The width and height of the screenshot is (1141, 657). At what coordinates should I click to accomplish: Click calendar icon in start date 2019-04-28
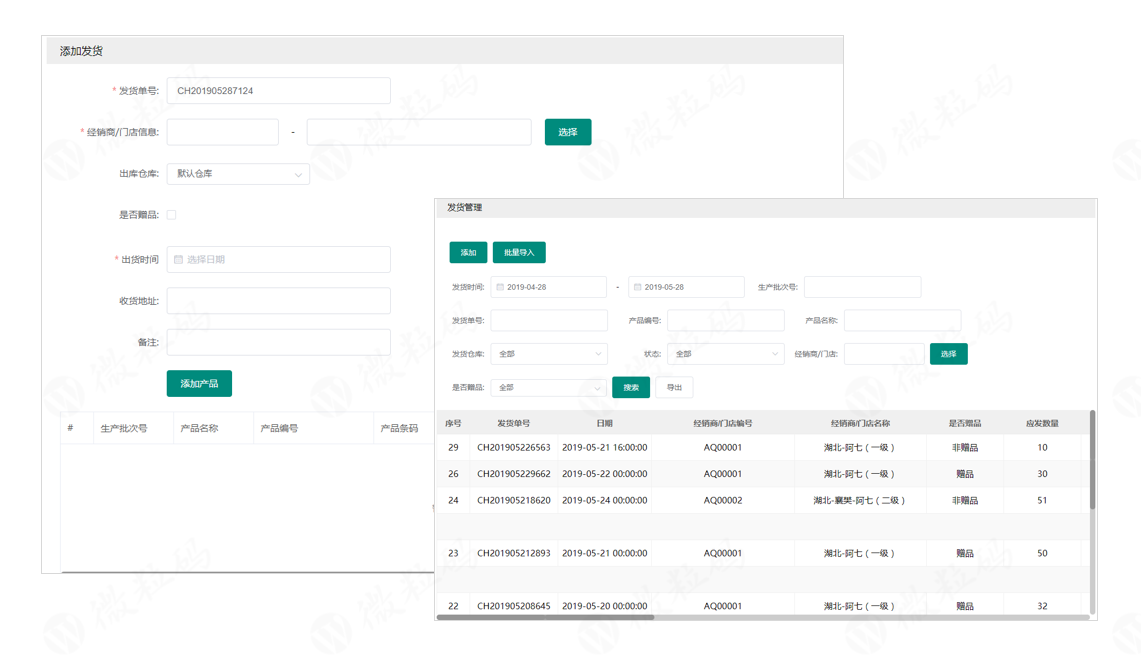[500, 287]
